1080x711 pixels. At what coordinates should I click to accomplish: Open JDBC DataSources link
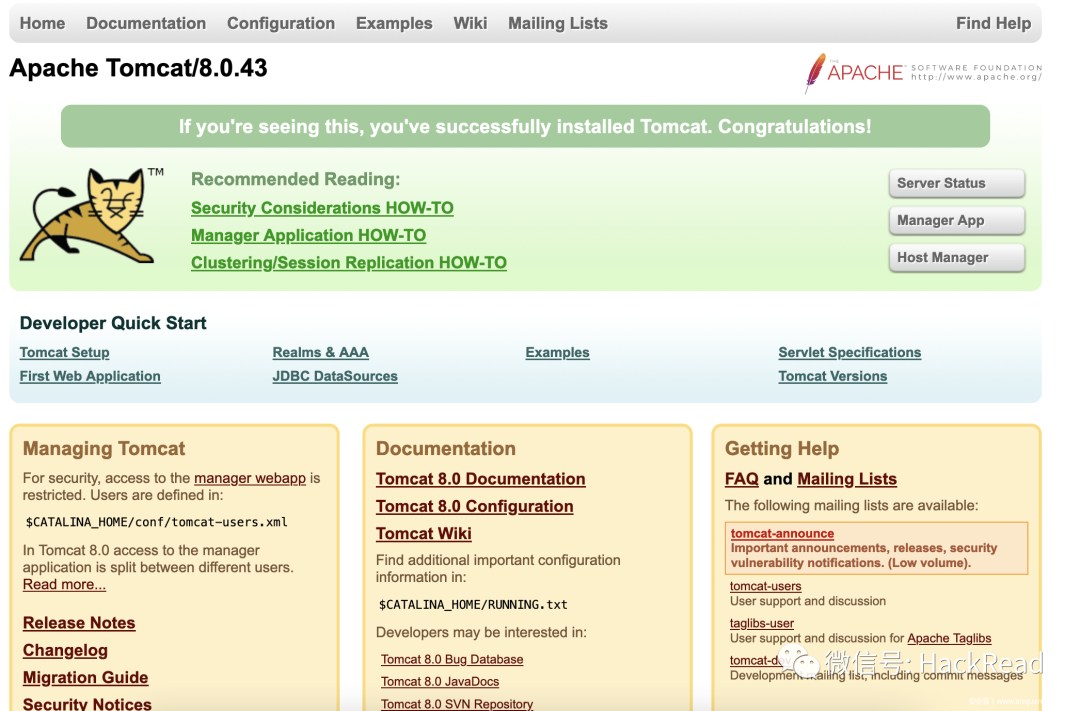(335, 376)
